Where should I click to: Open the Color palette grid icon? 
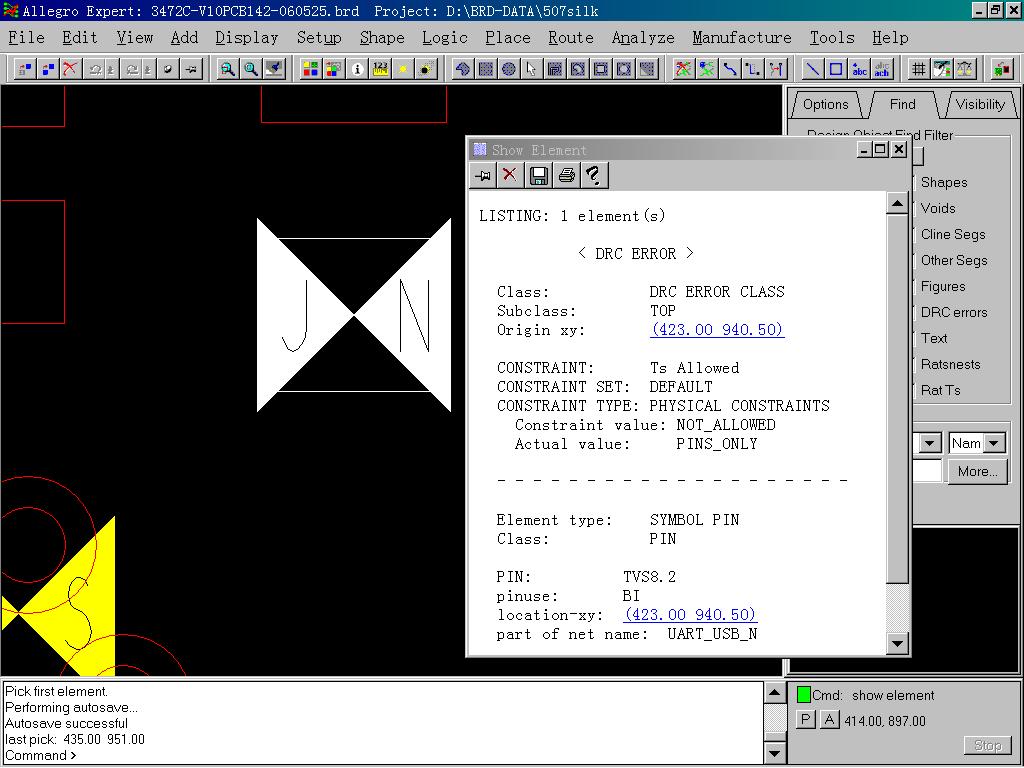(x=311, y=69)
